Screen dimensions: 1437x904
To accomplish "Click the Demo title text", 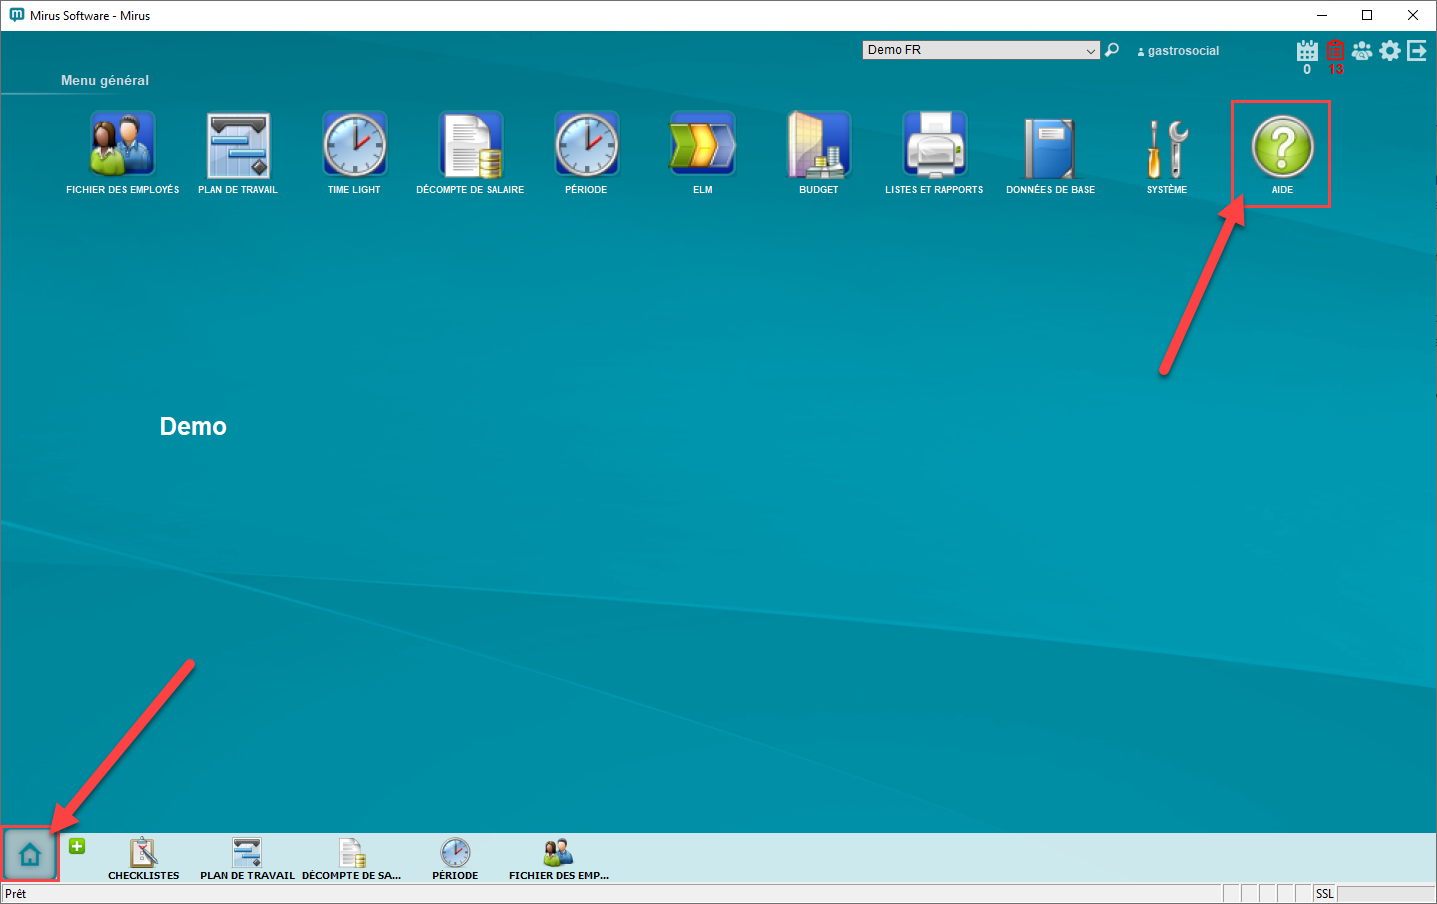I will pos(193,426).
